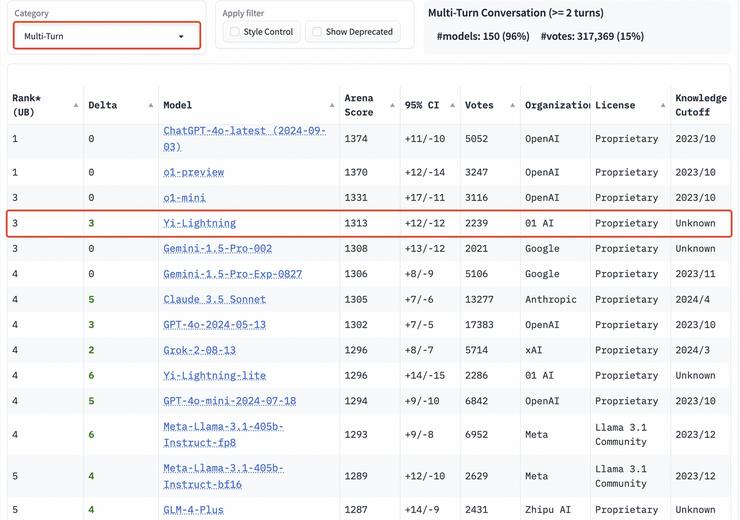Open the Yi-Lightning-lite model link
This screenshot has height=520, width=740.
(x=215, y=376)
